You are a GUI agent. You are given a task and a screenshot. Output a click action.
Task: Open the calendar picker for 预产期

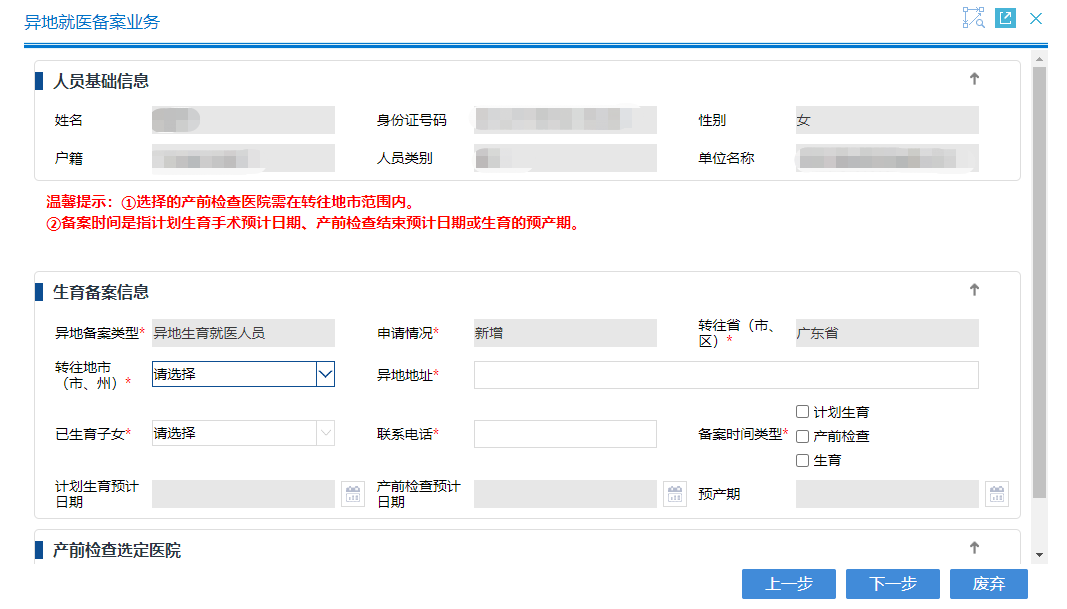996,493
